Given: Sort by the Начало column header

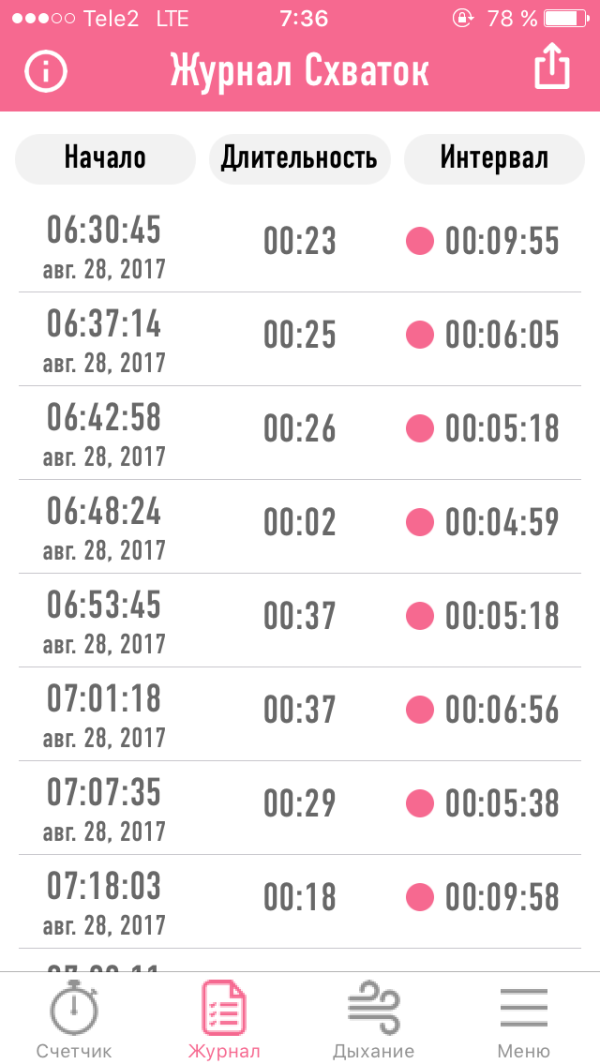Looking at the screenshot, I should pos(105,159).
